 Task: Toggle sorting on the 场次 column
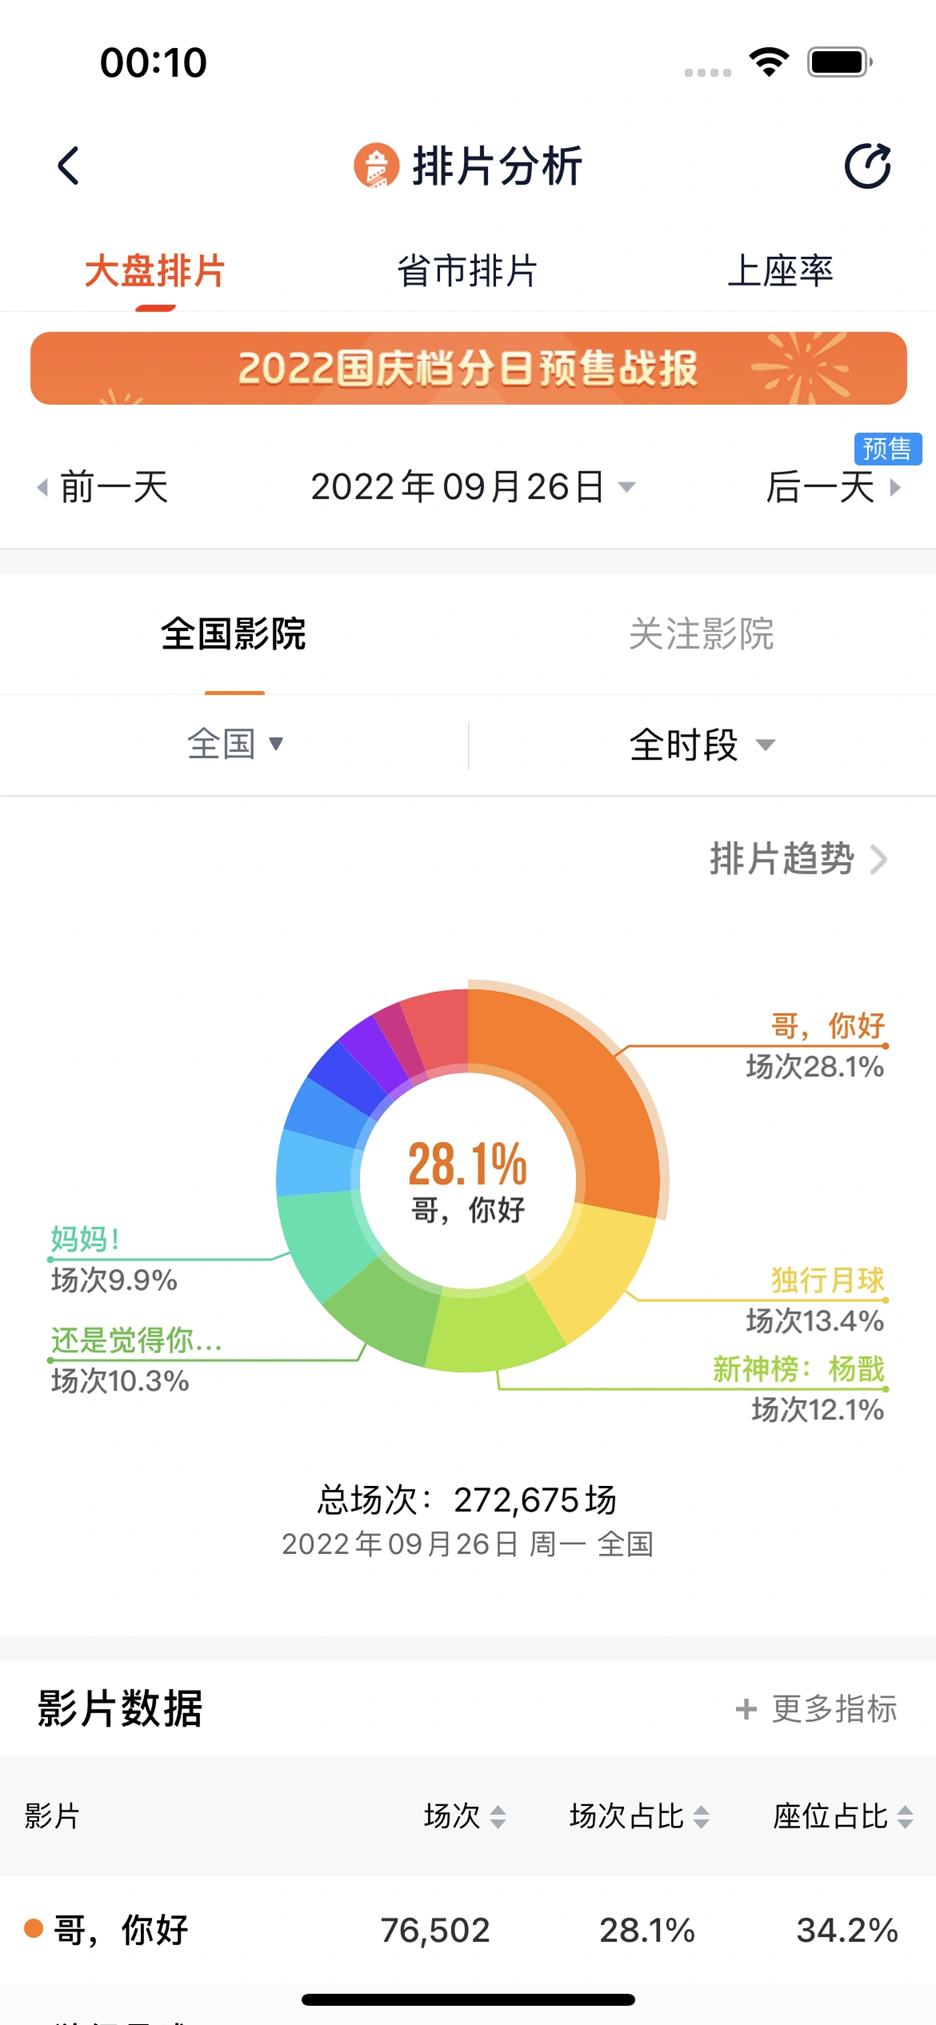(x=461, y=1817)
